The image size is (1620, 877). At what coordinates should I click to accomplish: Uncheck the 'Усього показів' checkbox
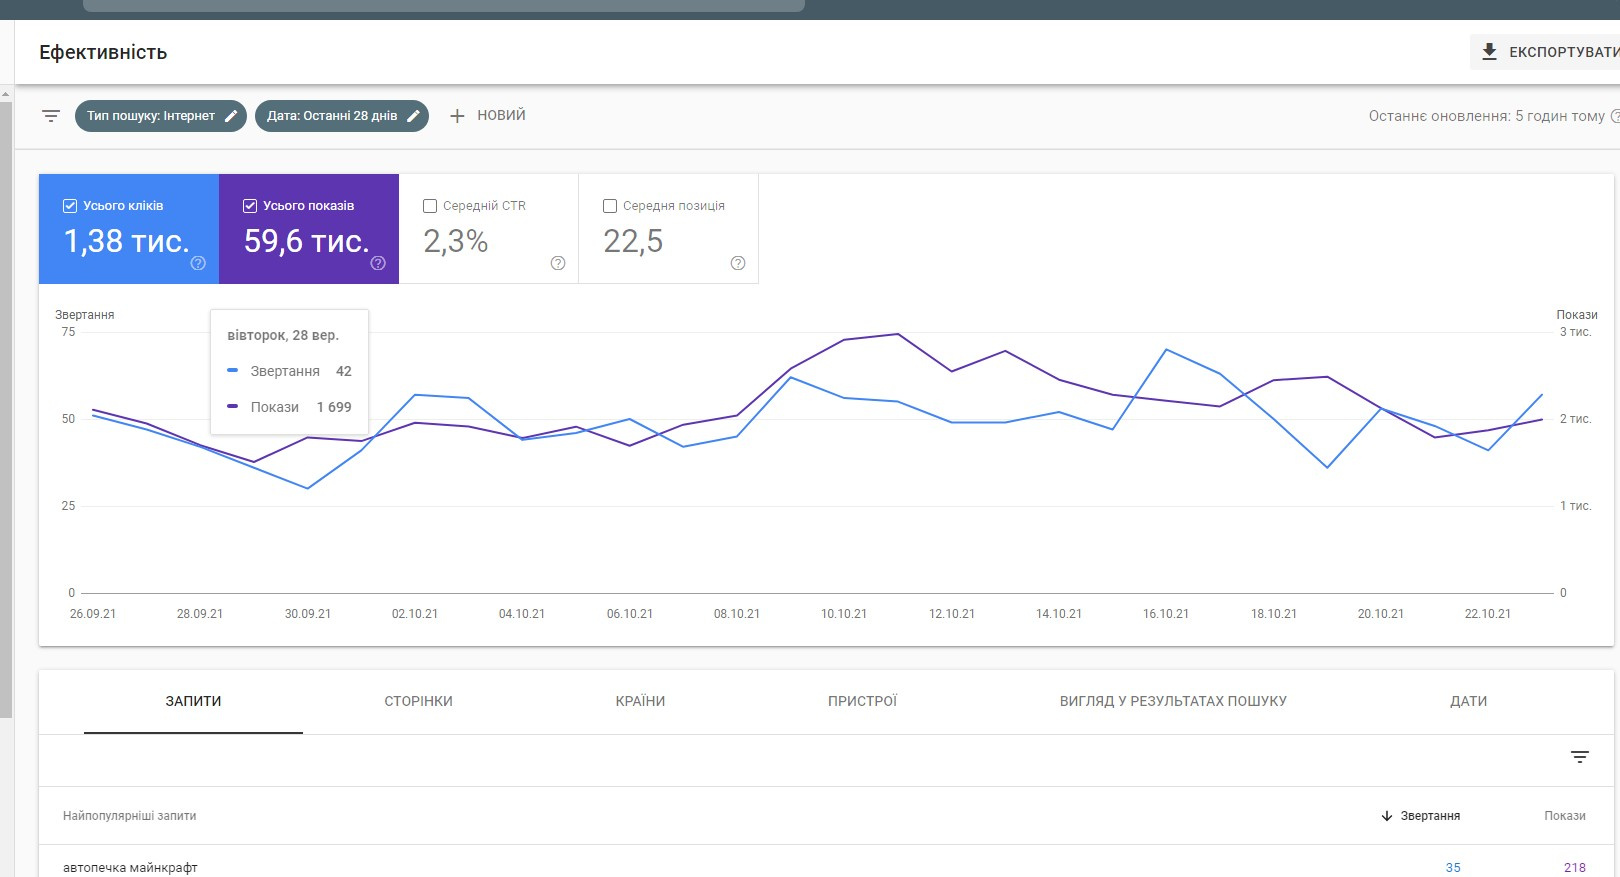point(250,206)
